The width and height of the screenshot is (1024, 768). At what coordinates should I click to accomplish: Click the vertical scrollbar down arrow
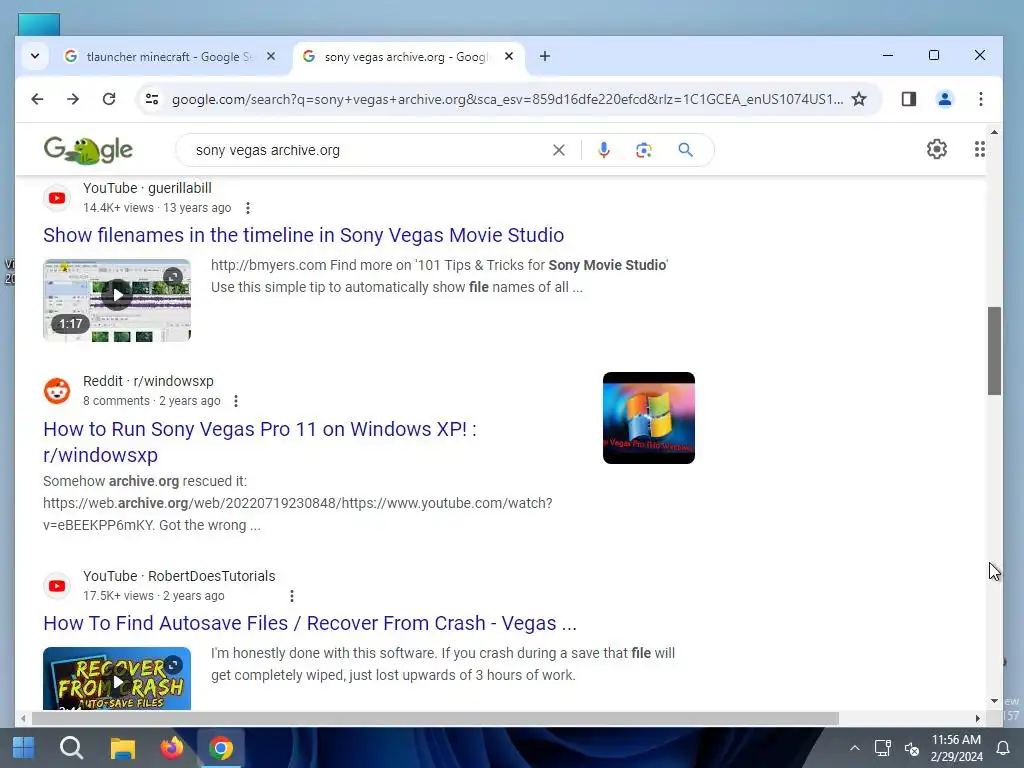[x=994, y=701]
